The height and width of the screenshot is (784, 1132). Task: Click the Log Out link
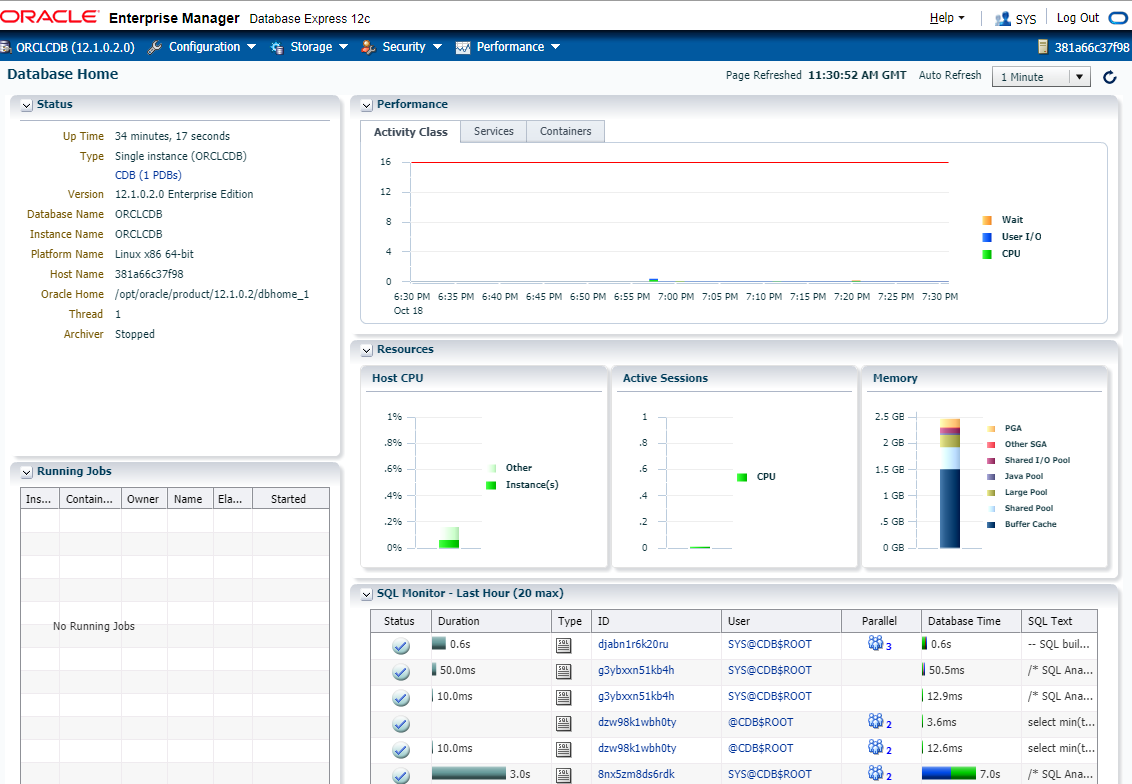1078,18
